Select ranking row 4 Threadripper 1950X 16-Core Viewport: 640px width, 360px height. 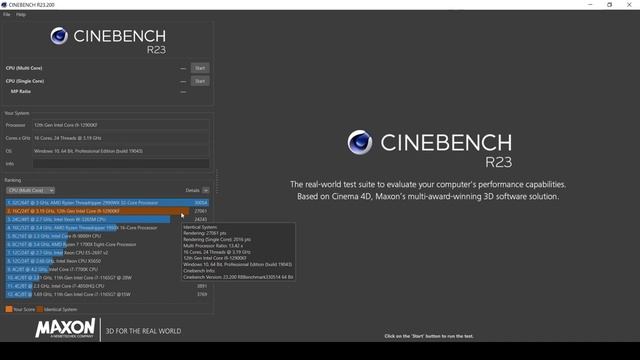tap(107, 228)
